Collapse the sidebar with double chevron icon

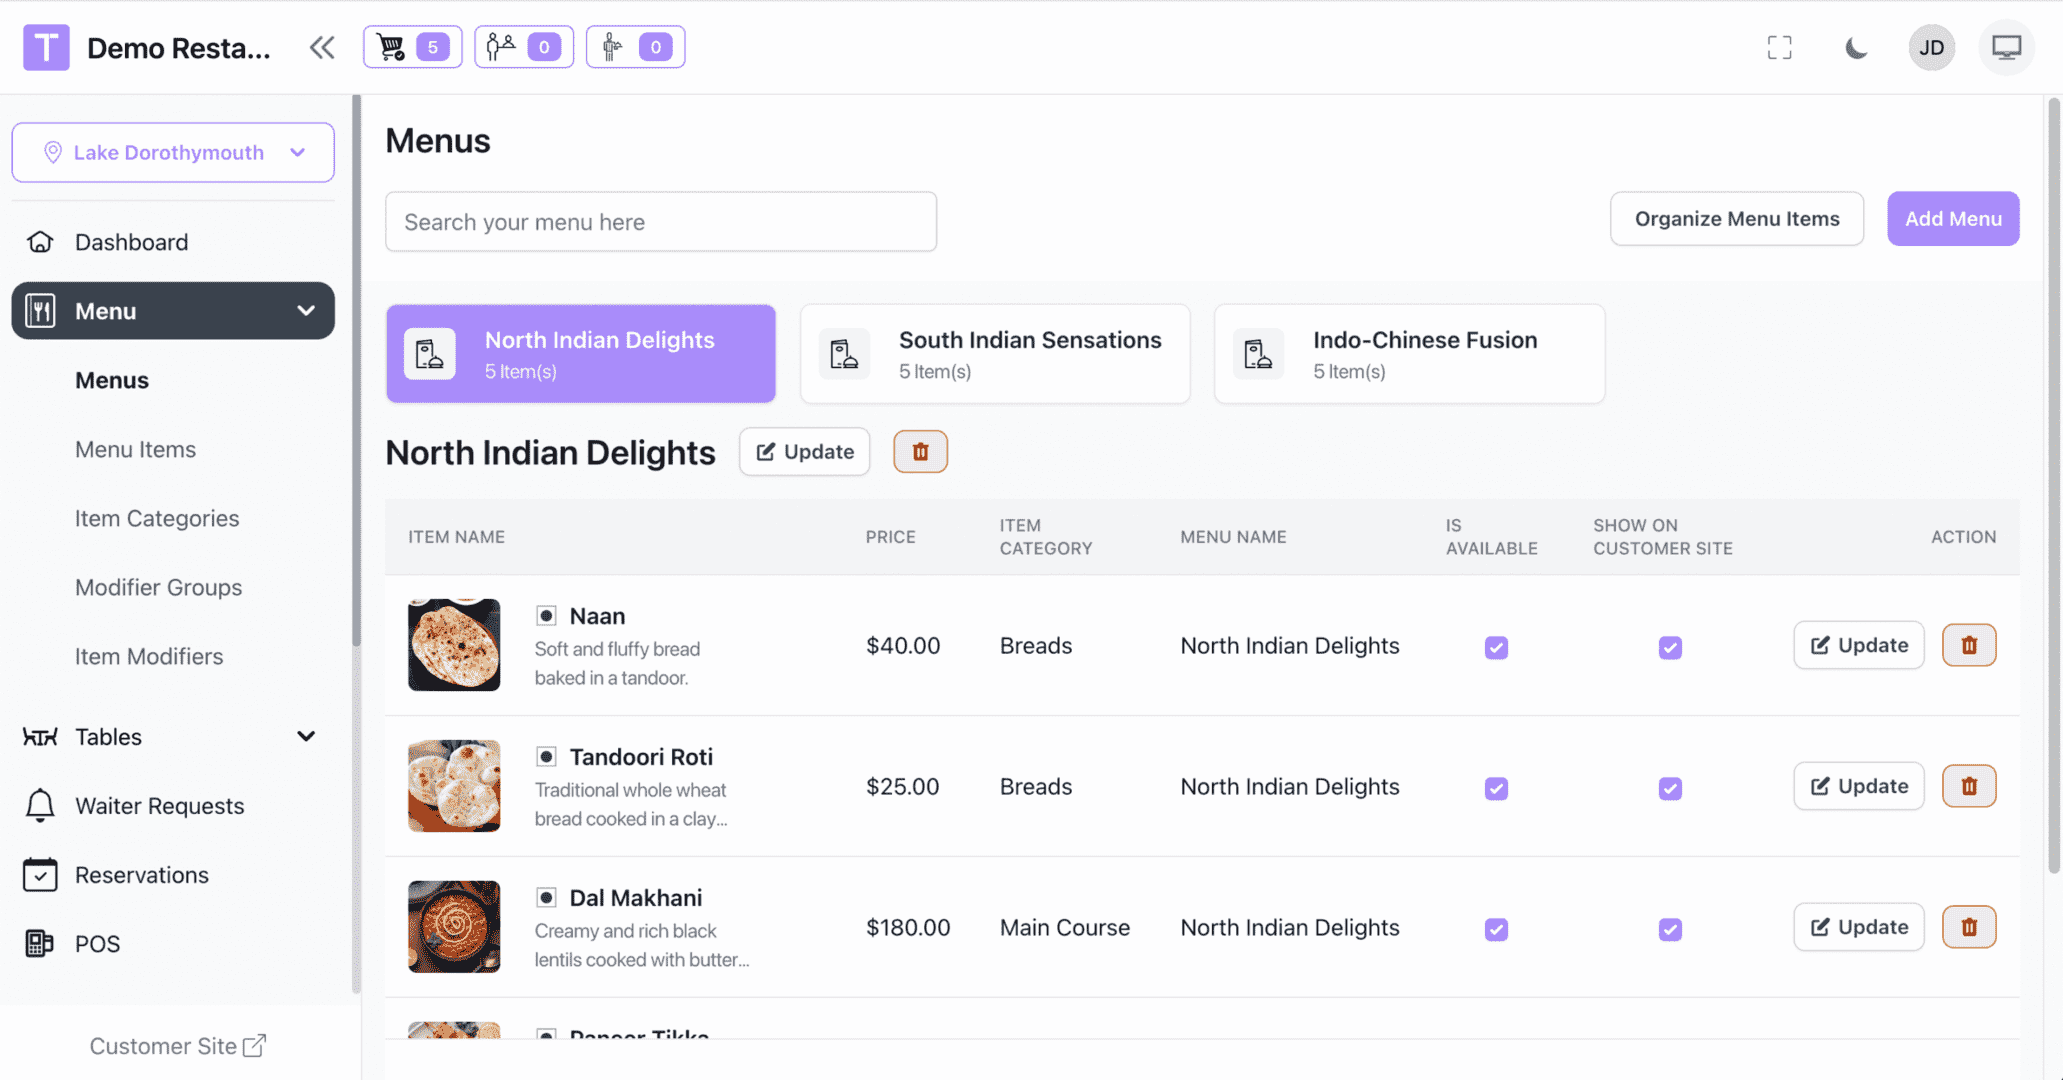point(322,47)
